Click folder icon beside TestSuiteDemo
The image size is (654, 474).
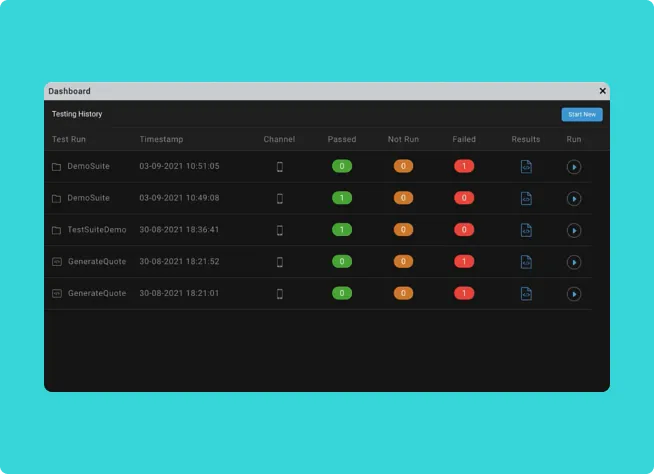[57, 231]
